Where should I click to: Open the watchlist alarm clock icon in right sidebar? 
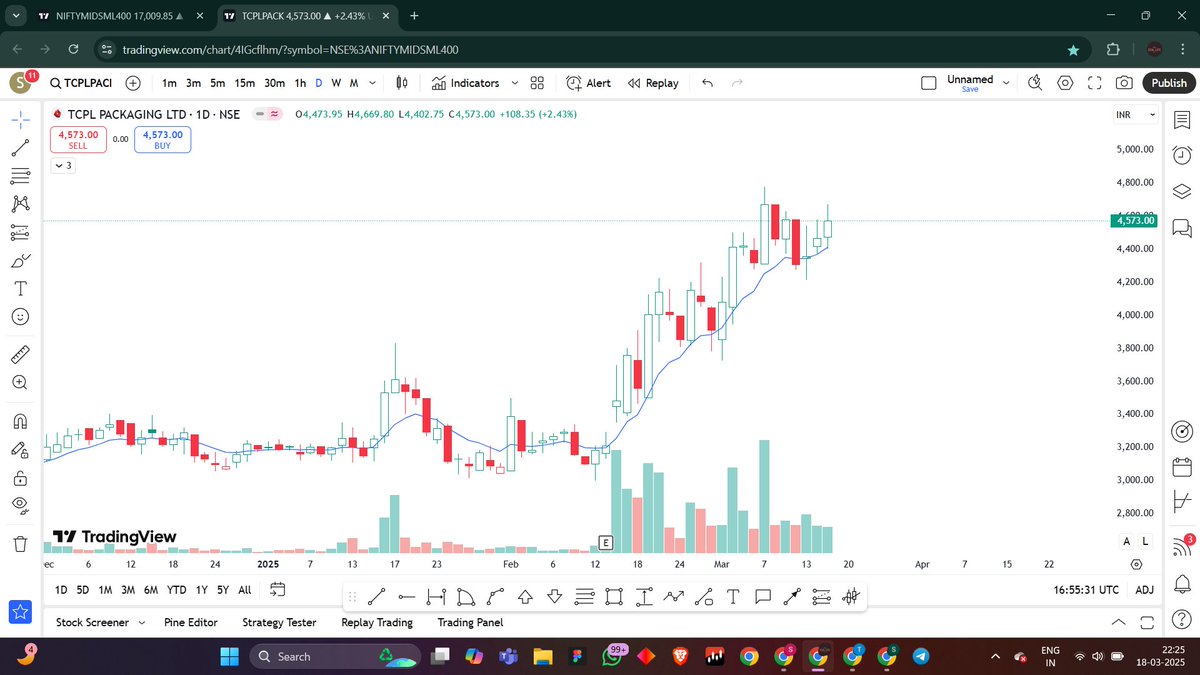pos(1181,154)
